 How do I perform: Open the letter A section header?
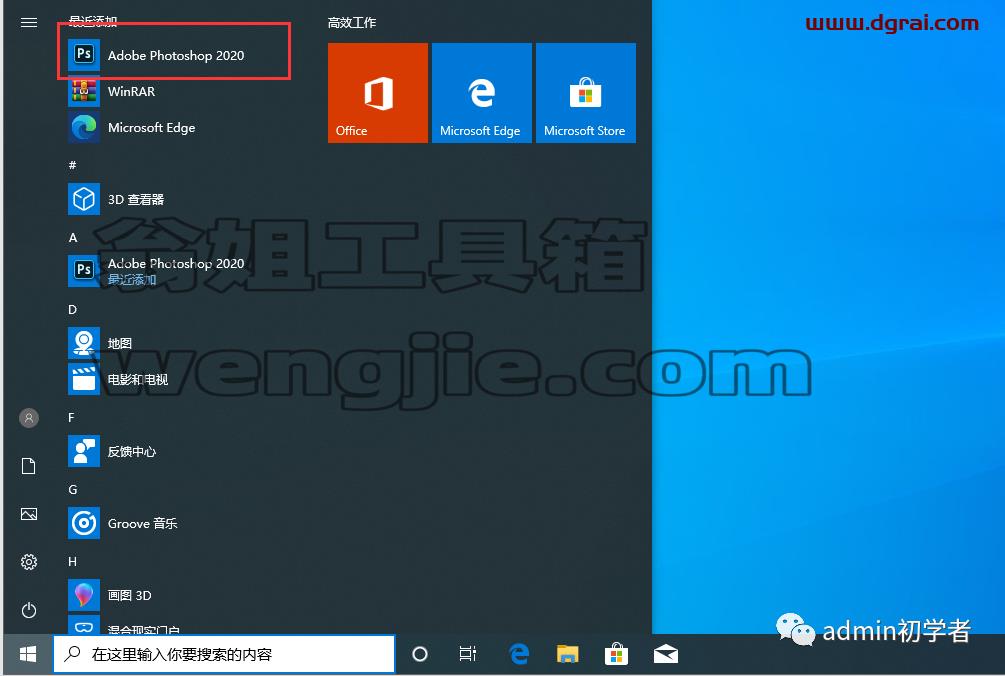pyautogui.click(x=73, y=238)
